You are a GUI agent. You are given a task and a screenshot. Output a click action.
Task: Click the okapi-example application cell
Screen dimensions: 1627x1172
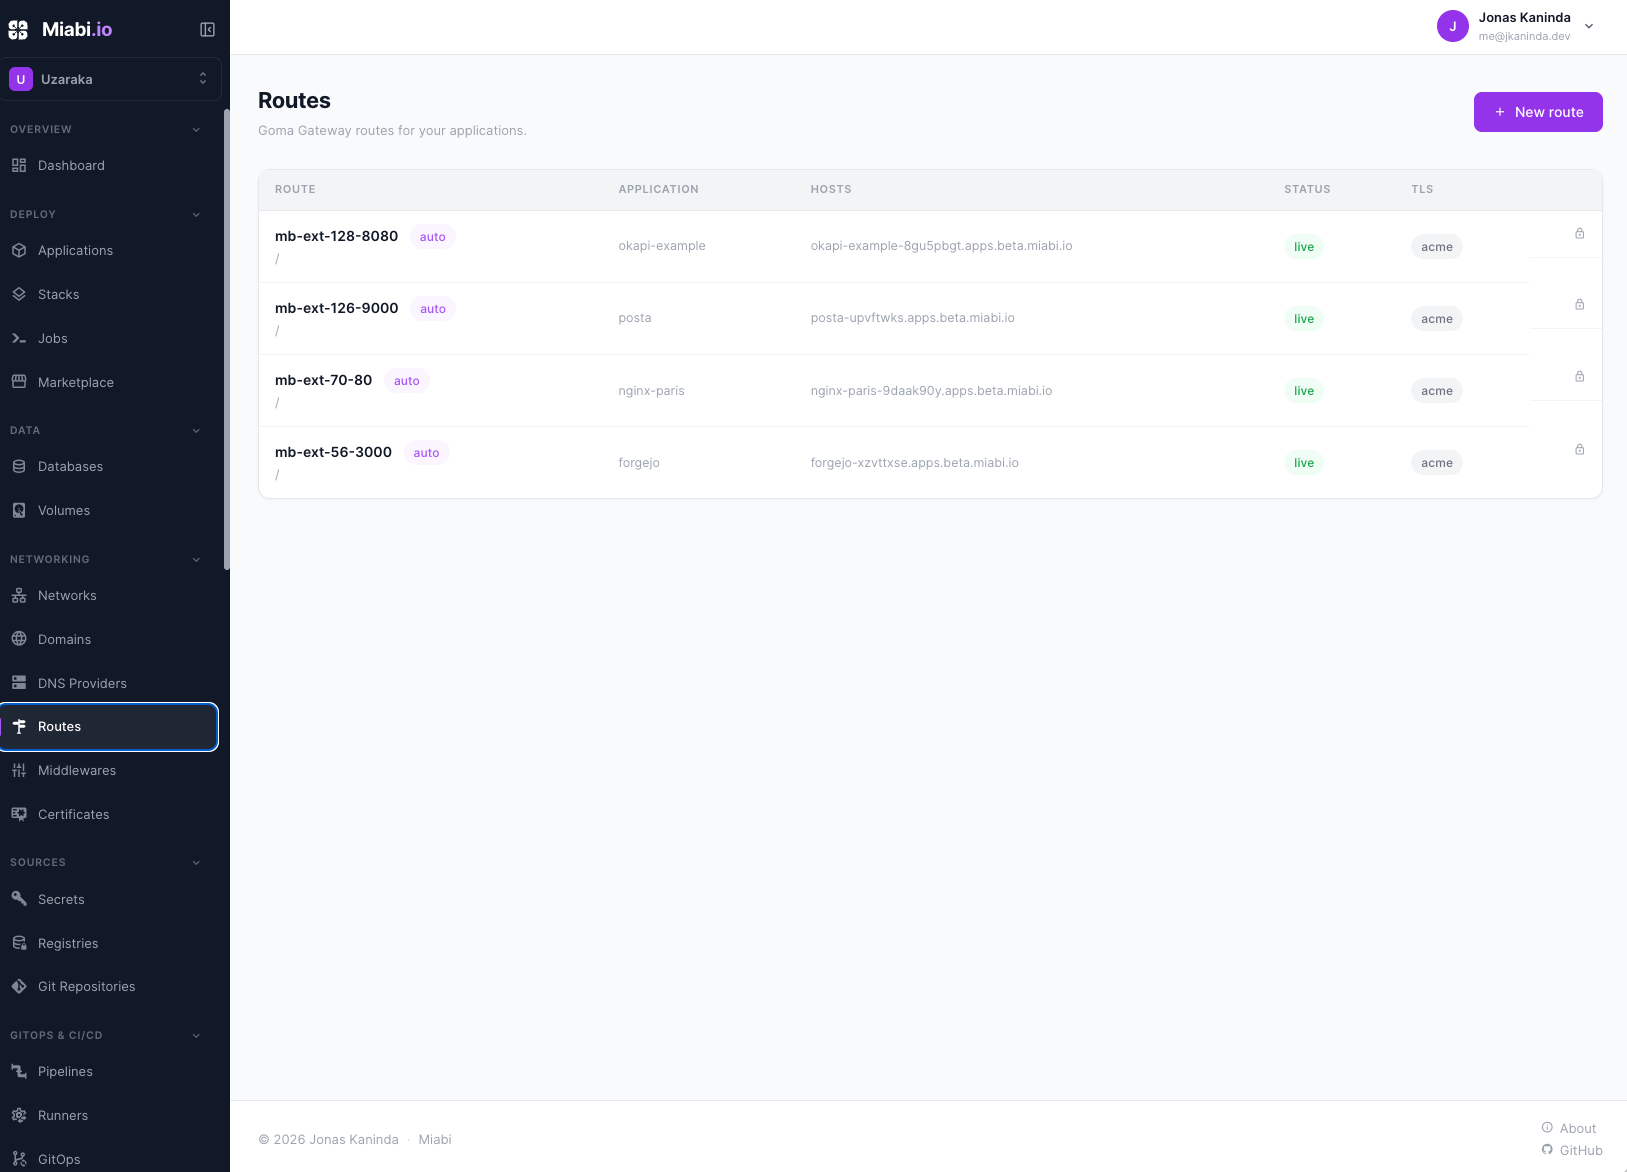tap(662, 246)
